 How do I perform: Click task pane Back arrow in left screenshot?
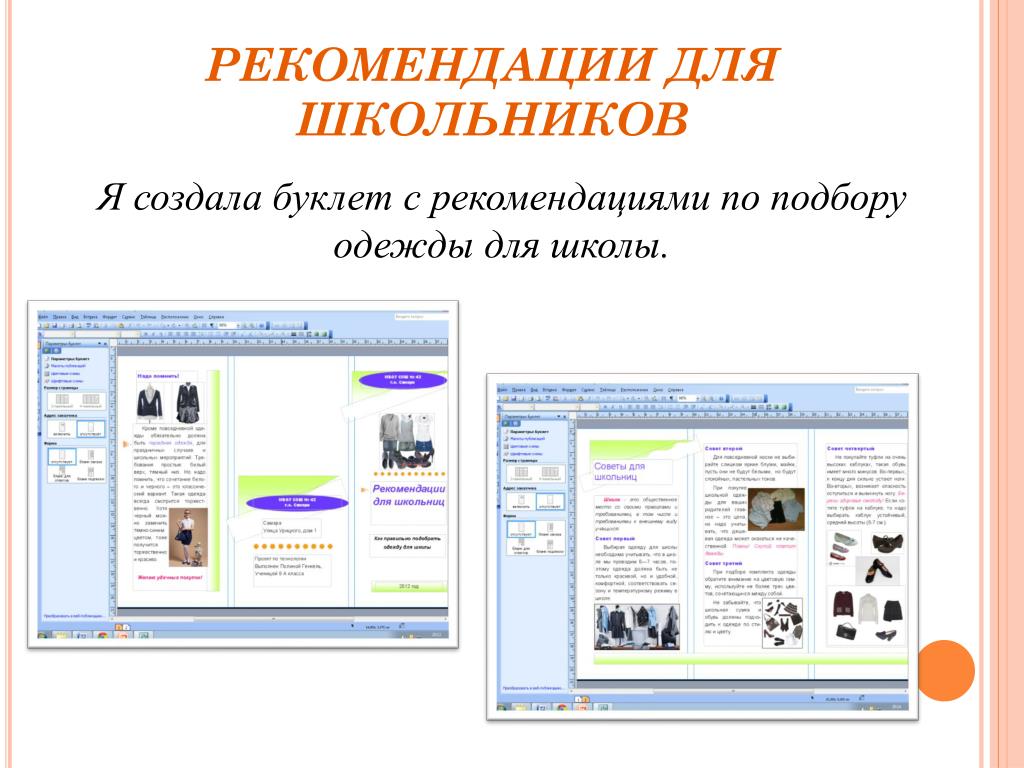pos(46,351)
